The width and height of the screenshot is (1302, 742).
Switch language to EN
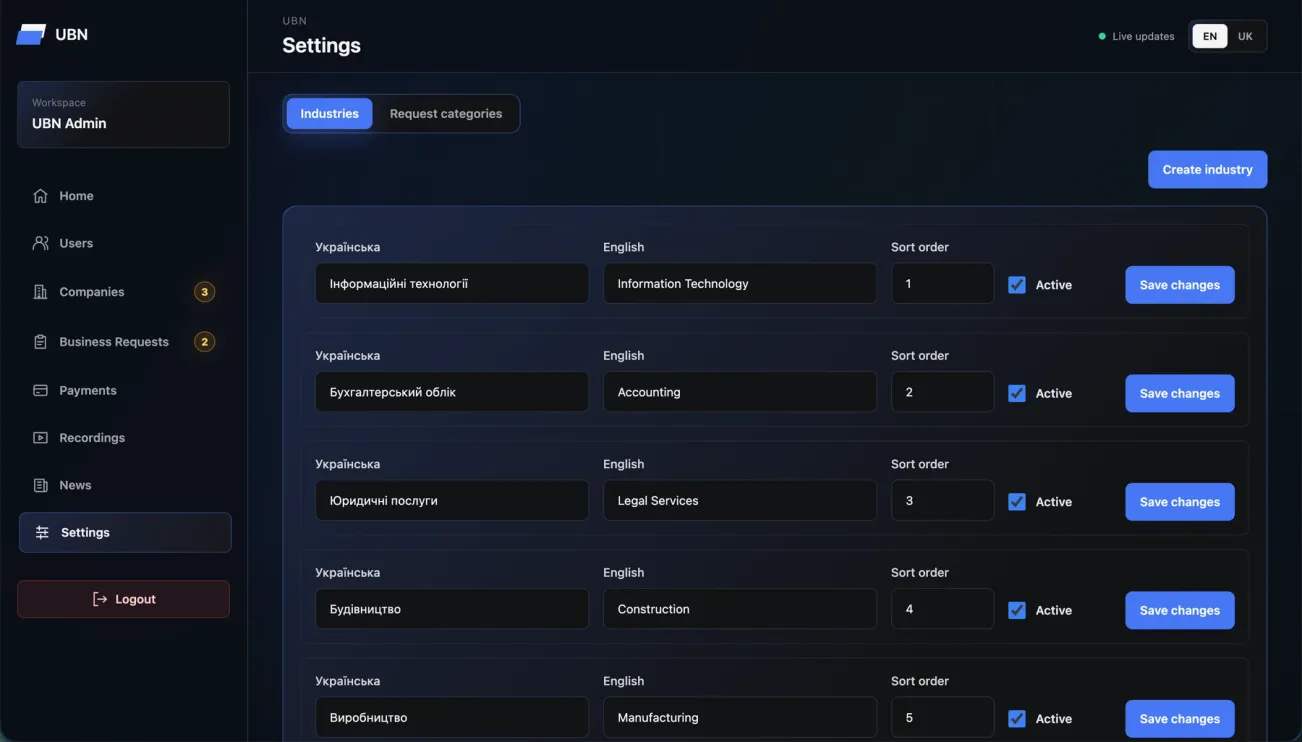click(x=1210, y=36)
